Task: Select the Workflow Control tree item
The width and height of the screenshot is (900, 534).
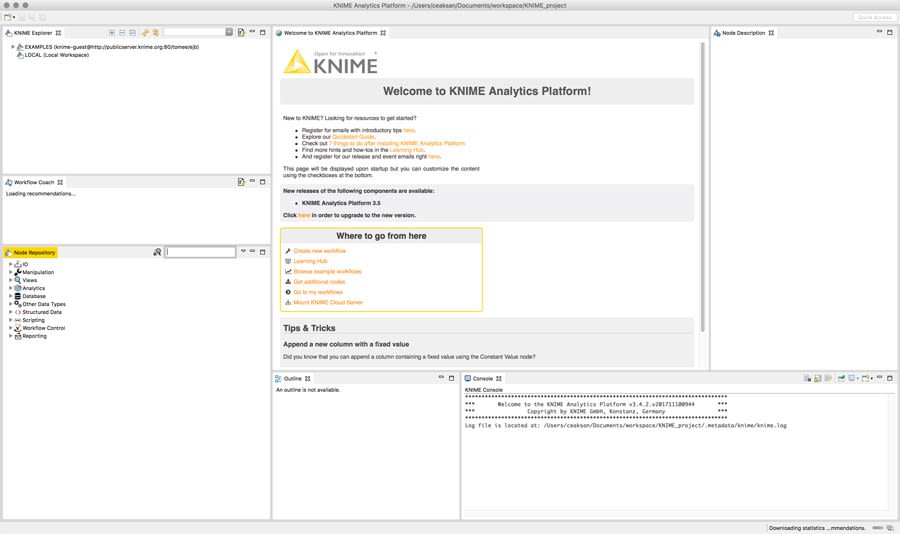Action: tap(44, 328)
